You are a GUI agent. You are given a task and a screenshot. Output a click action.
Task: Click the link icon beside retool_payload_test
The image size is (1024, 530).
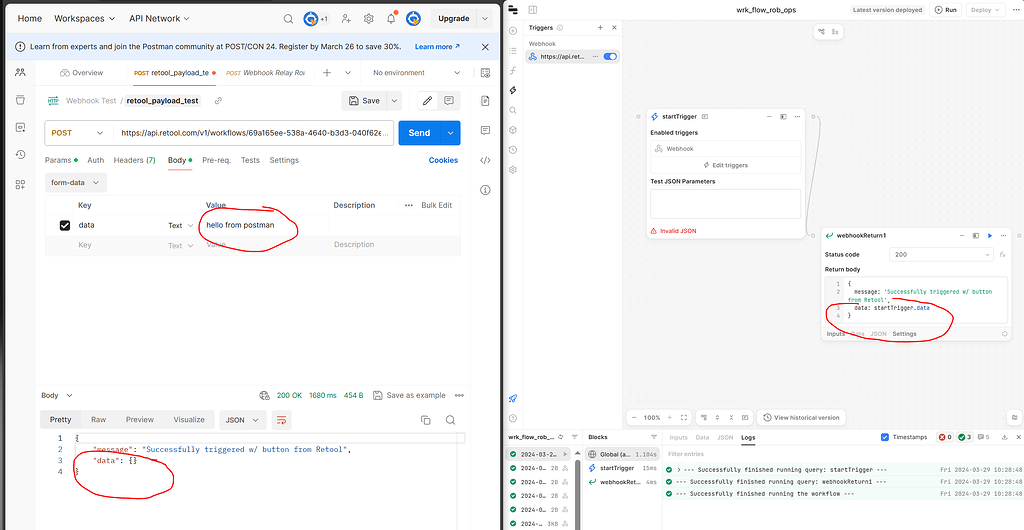coord(218,101)
